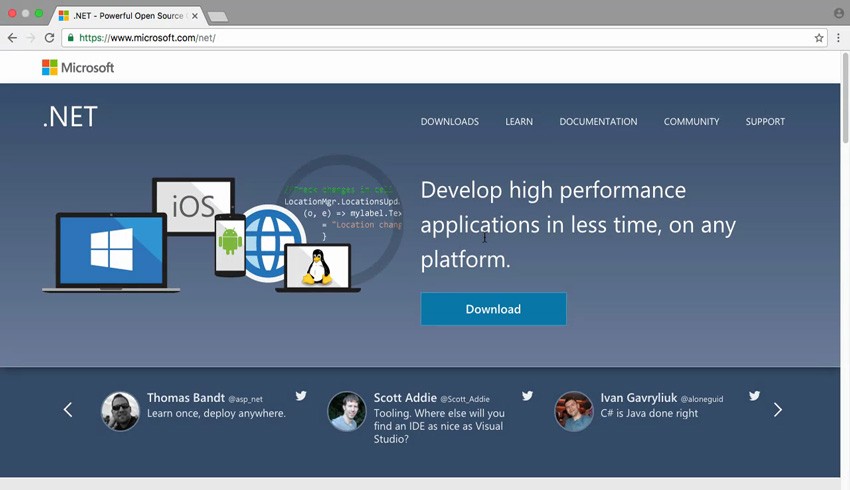This screenshot has width=850, height=490.
Task: Click the page vertical scrollbar
Action: click(845, 98)
